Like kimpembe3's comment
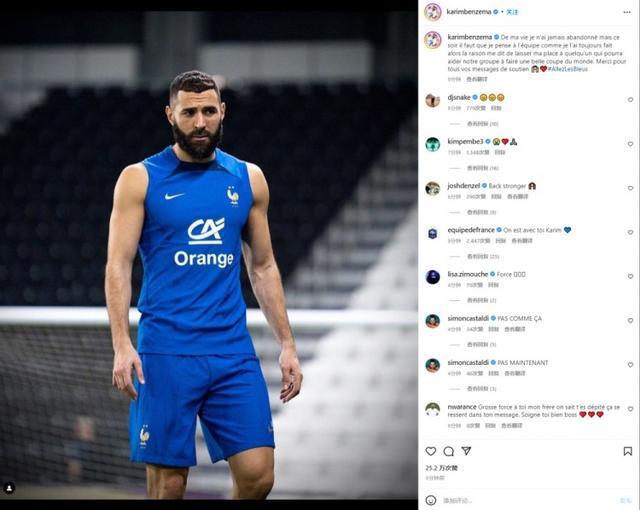640x510 pixels. click(630, 144)
